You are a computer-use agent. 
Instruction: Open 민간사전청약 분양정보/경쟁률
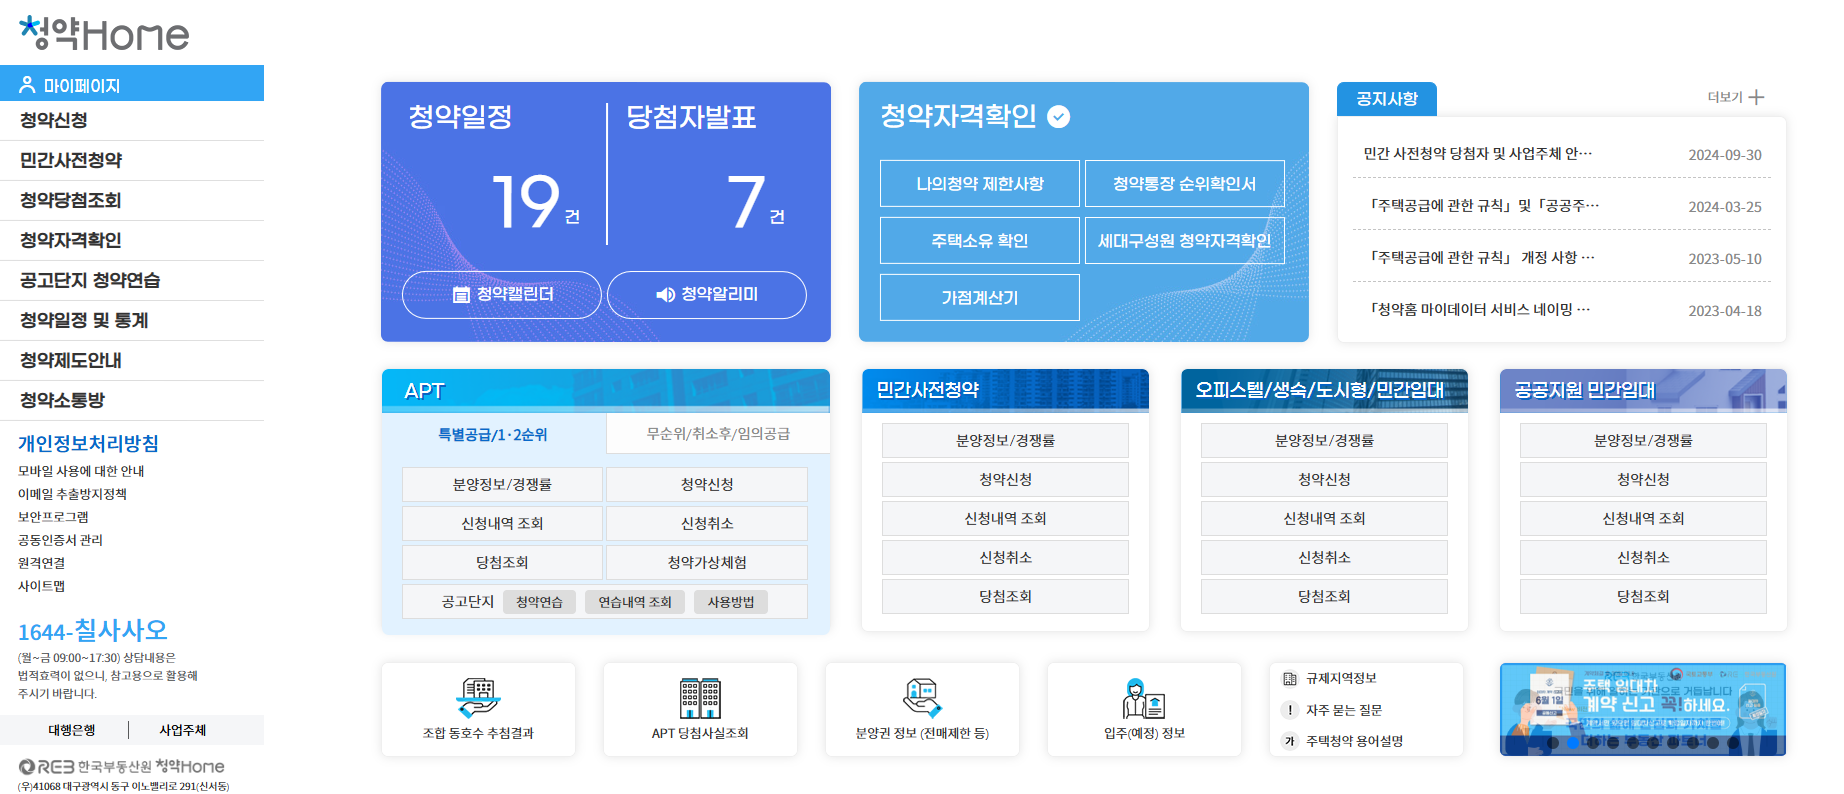[x=1005, y=441]
